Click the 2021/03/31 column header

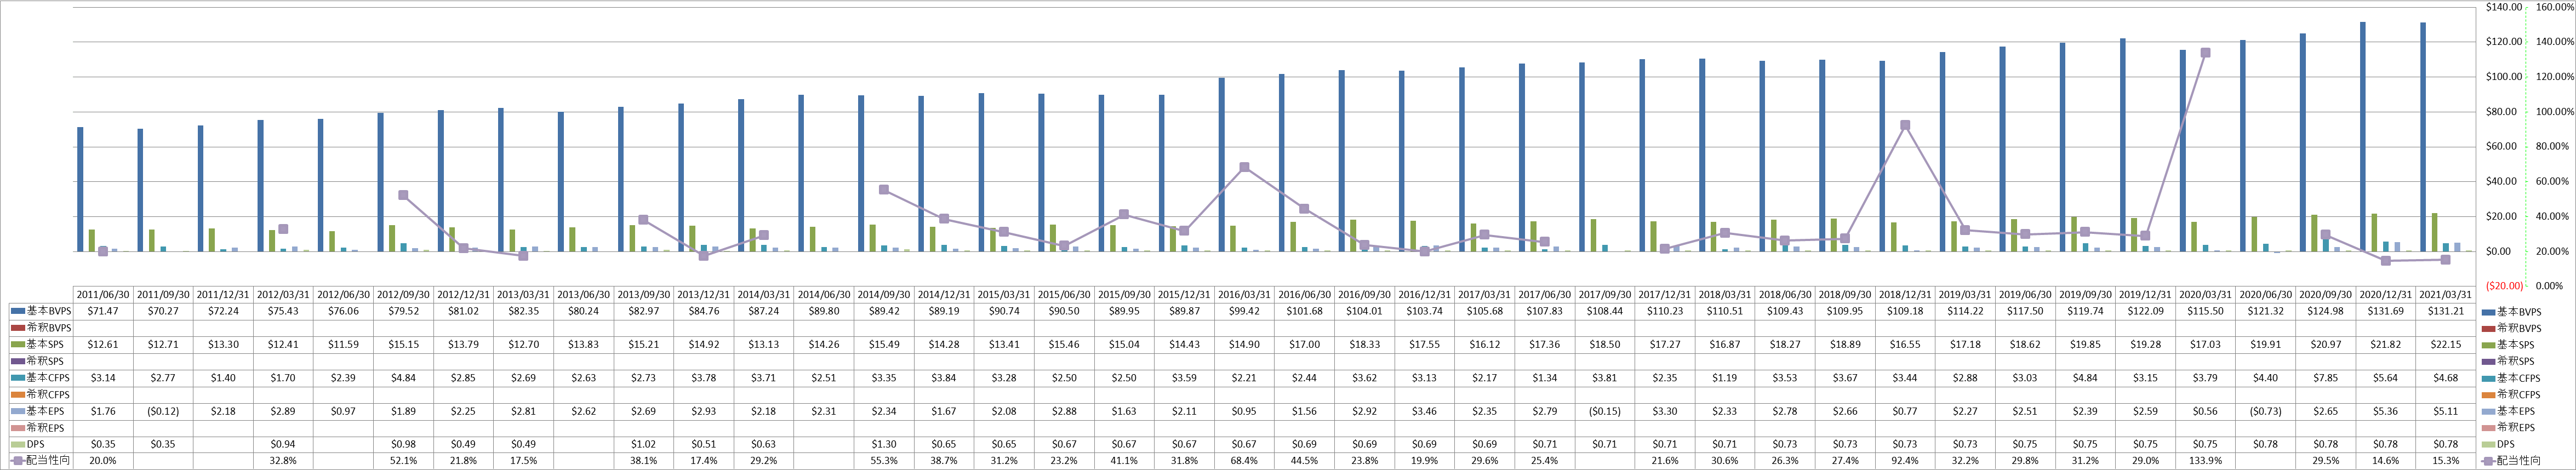[2445, 295]
